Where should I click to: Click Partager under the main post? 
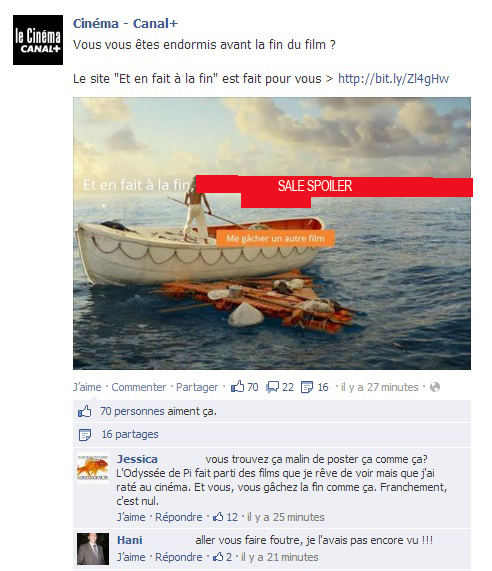[x=197, y=387]
